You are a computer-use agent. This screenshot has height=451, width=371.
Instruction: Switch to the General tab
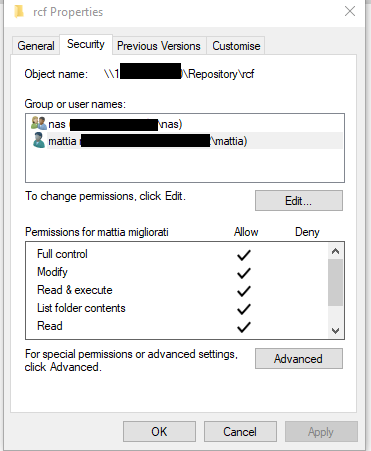pos(36,46)
